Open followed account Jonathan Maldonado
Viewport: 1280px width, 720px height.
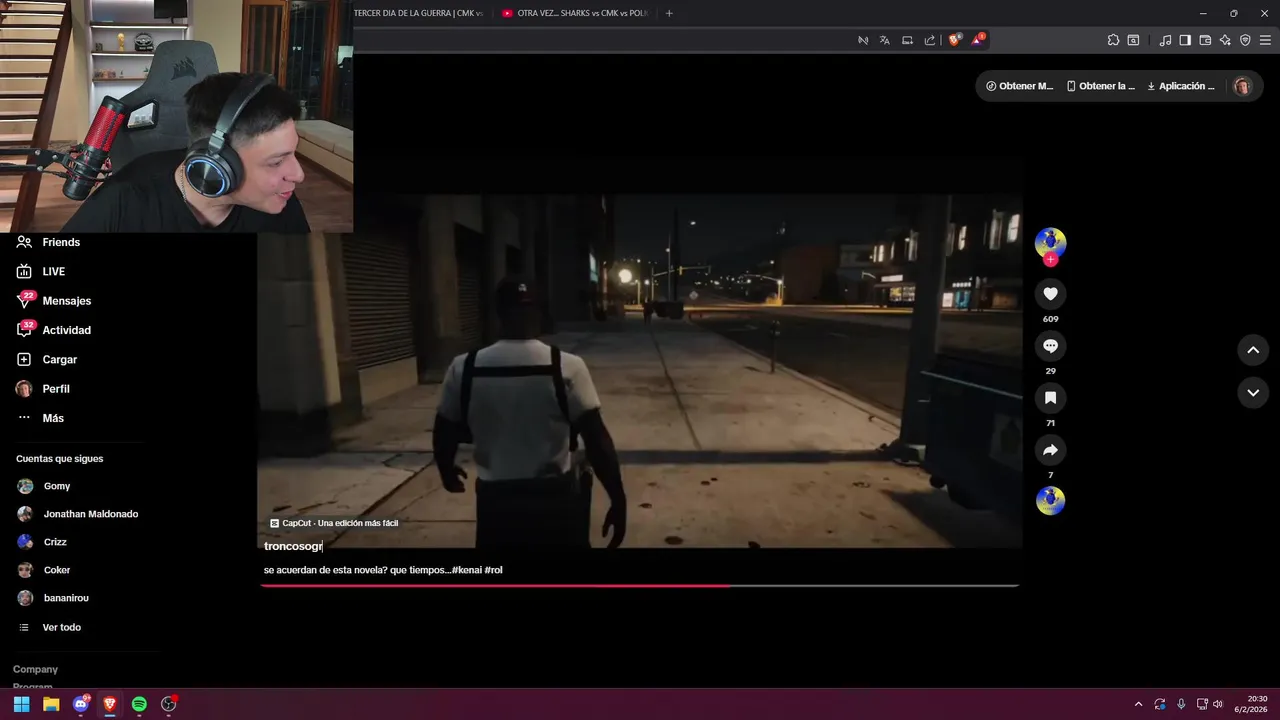[77, 514]
